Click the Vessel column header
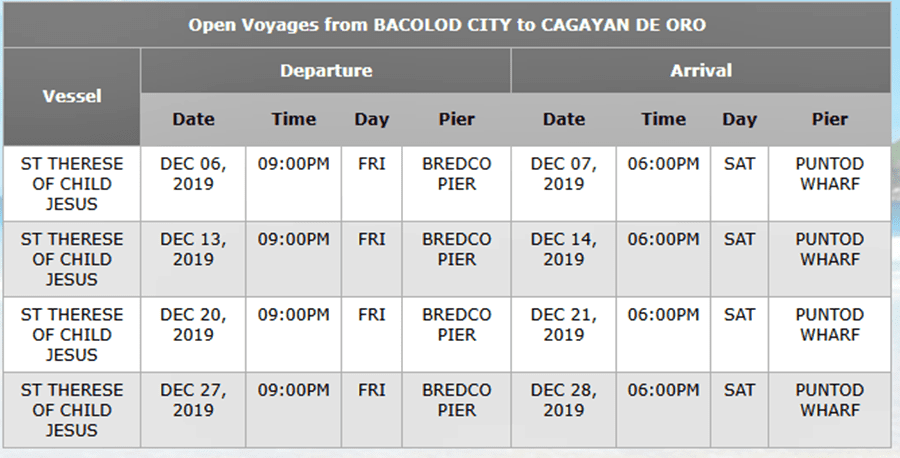 coord(72,97)
